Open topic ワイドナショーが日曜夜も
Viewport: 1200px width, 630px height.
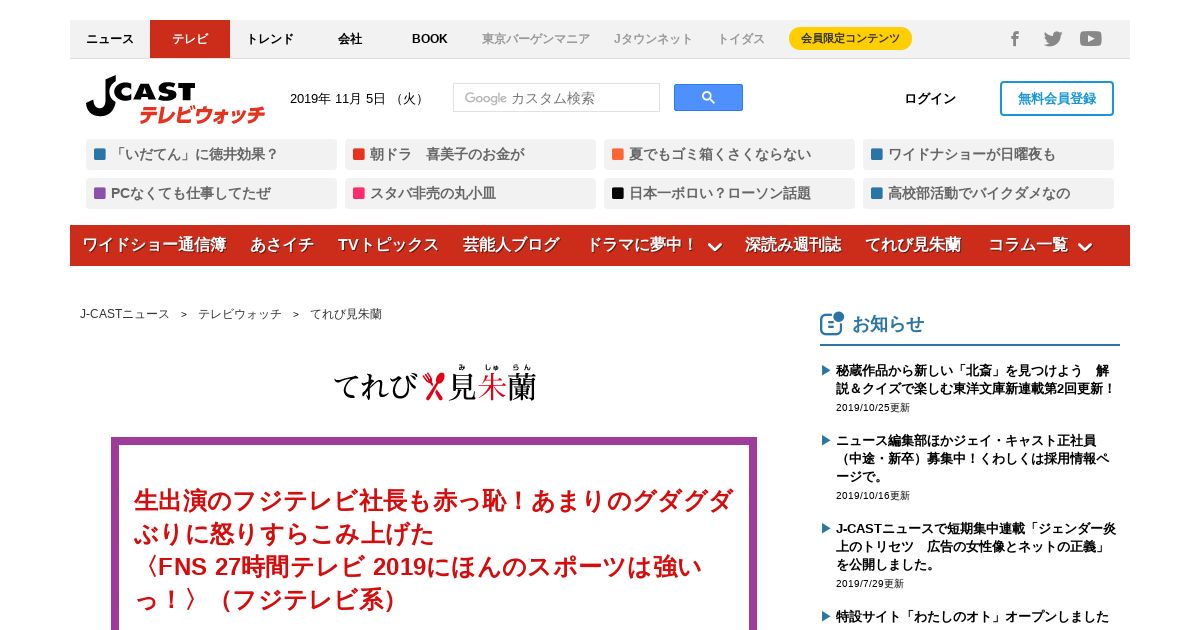pyautogui.click(x=988, y=154)
